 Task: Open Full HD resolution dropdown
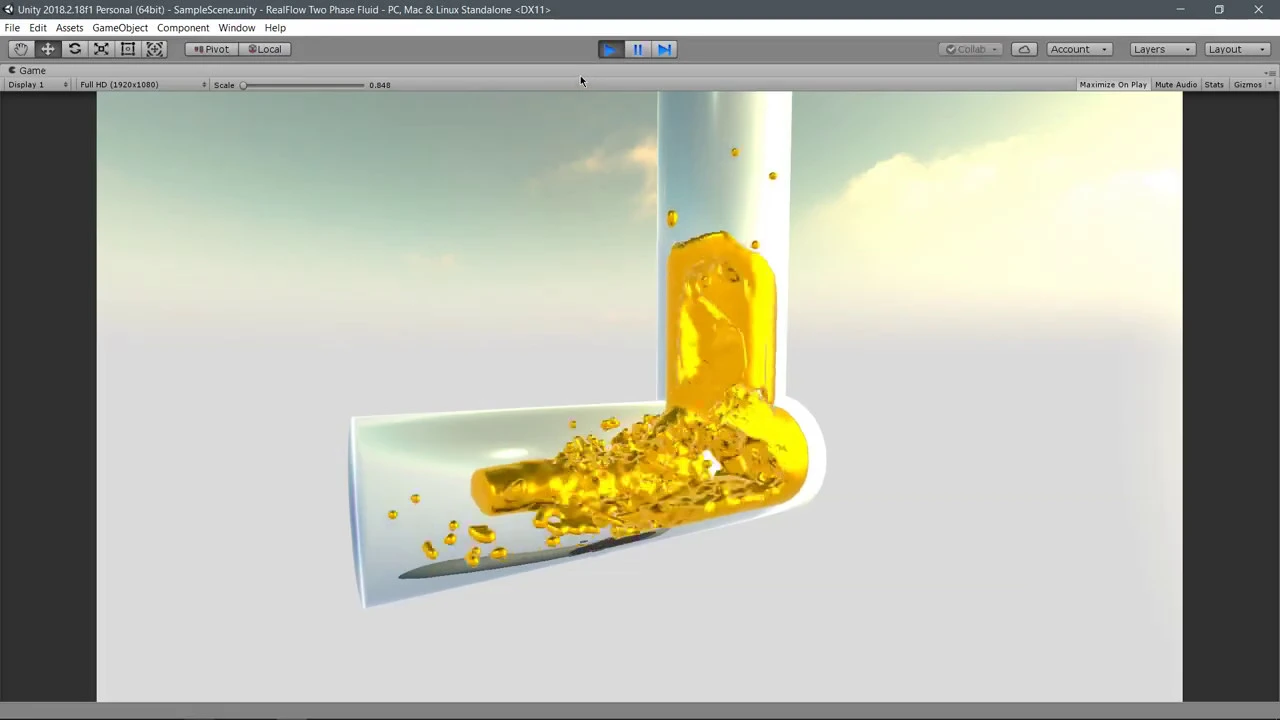click(x=142, y=85)
